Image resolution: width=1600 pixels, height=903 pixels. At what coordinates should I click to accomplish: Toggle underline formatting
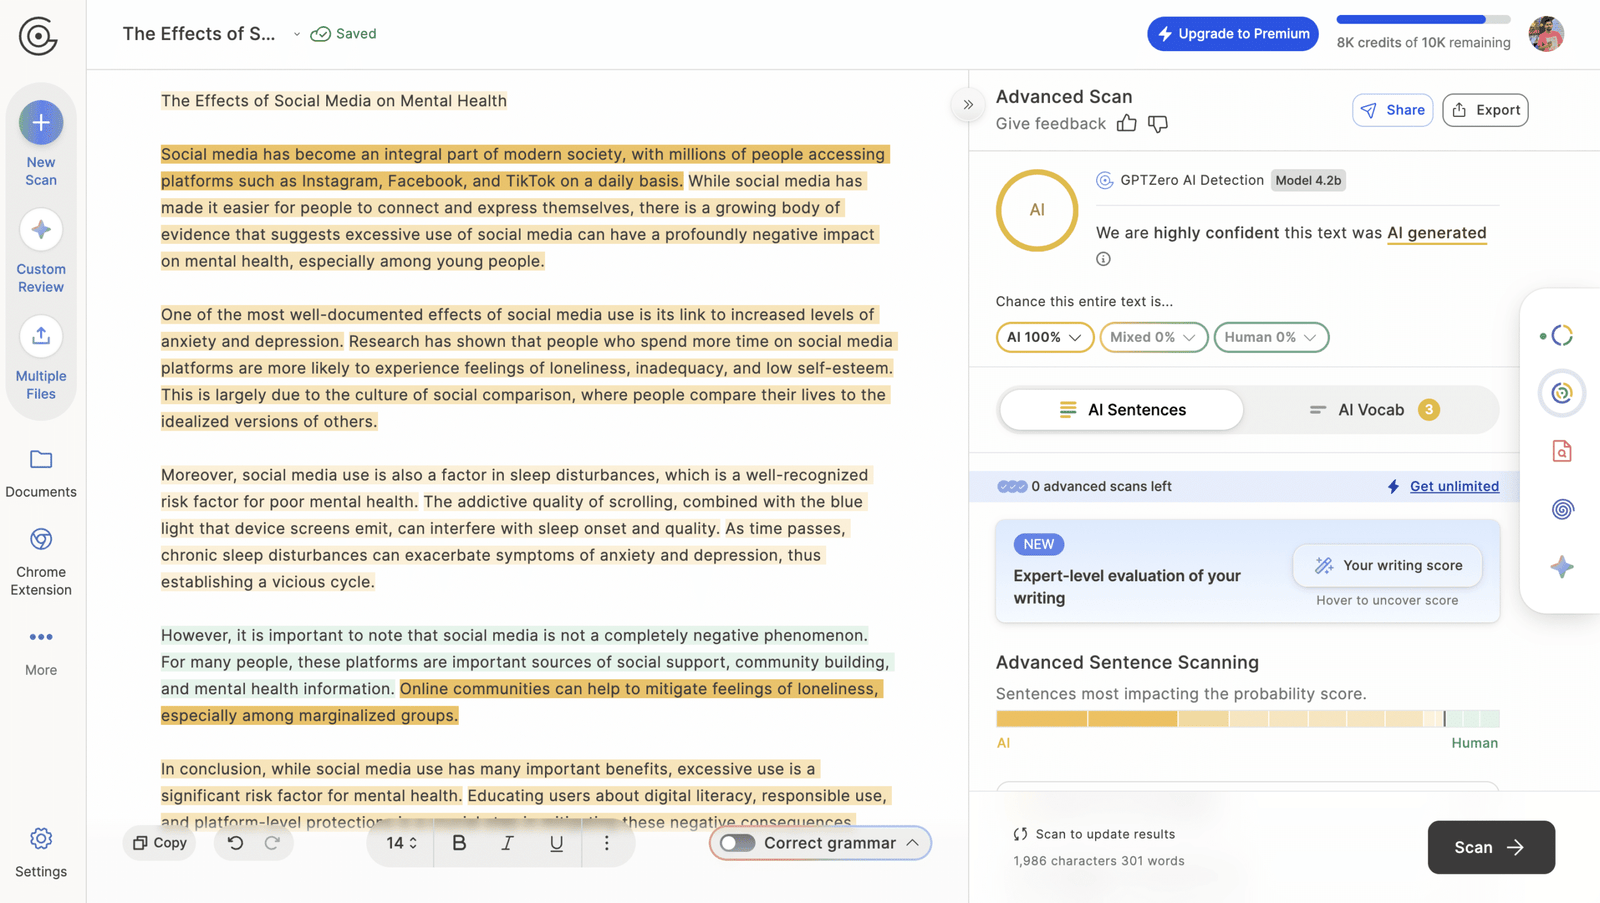click(556, 843)
